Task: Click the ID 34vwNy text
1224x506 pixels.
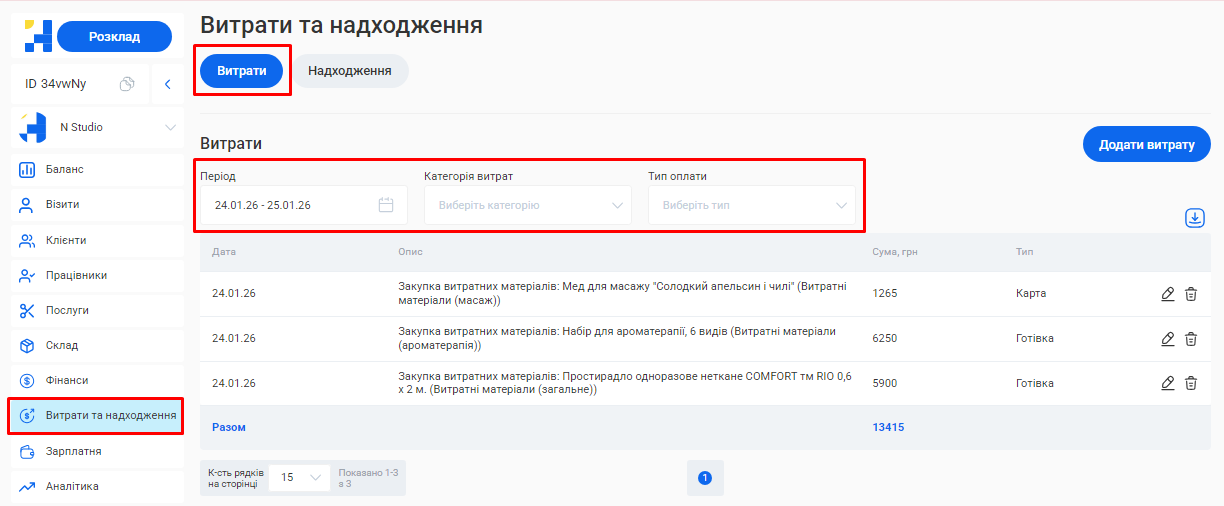Action: tap(56, 84)
